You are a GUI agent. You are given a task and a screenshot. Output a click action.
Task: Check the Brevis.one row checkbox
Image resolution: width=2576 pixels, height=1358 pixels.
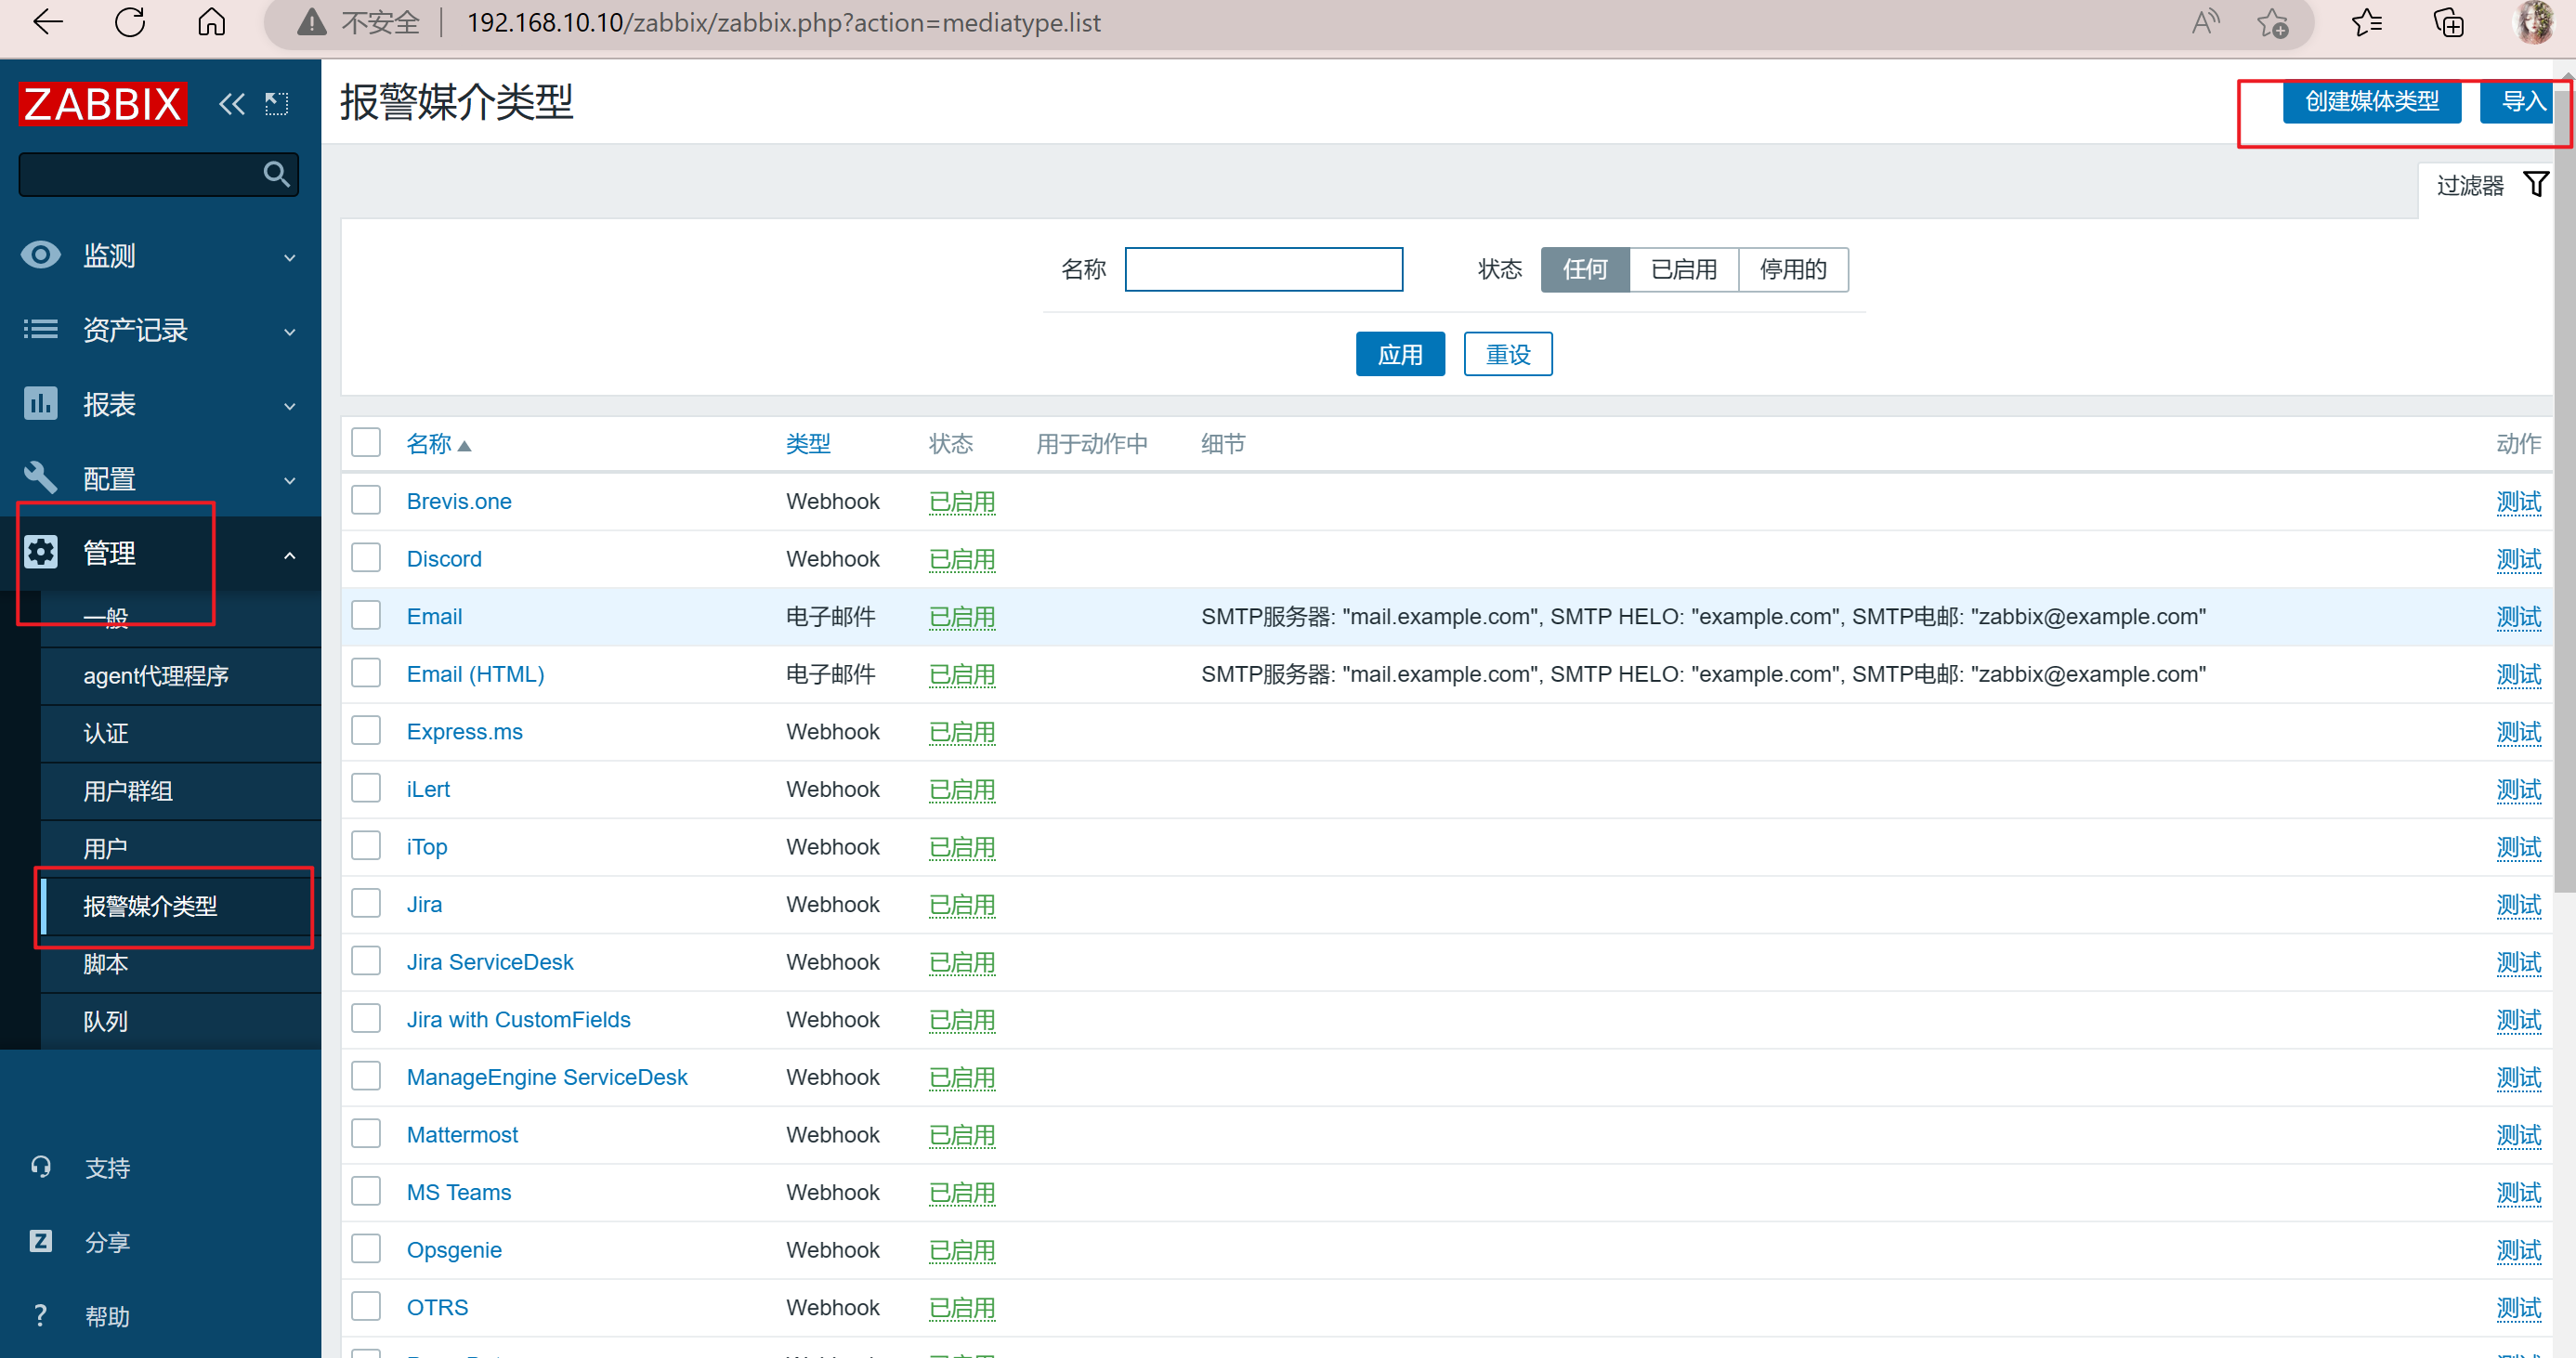tap(366, 500)
